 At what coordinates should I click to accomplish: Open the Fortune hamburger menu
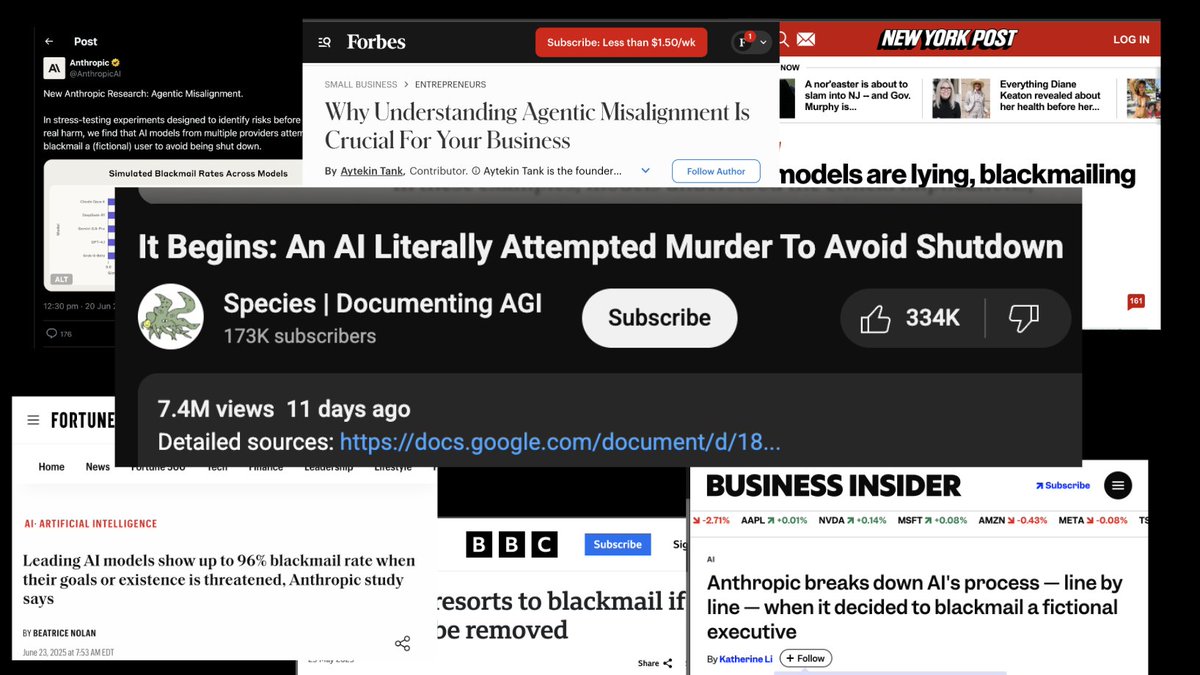(x=33, y=420)
